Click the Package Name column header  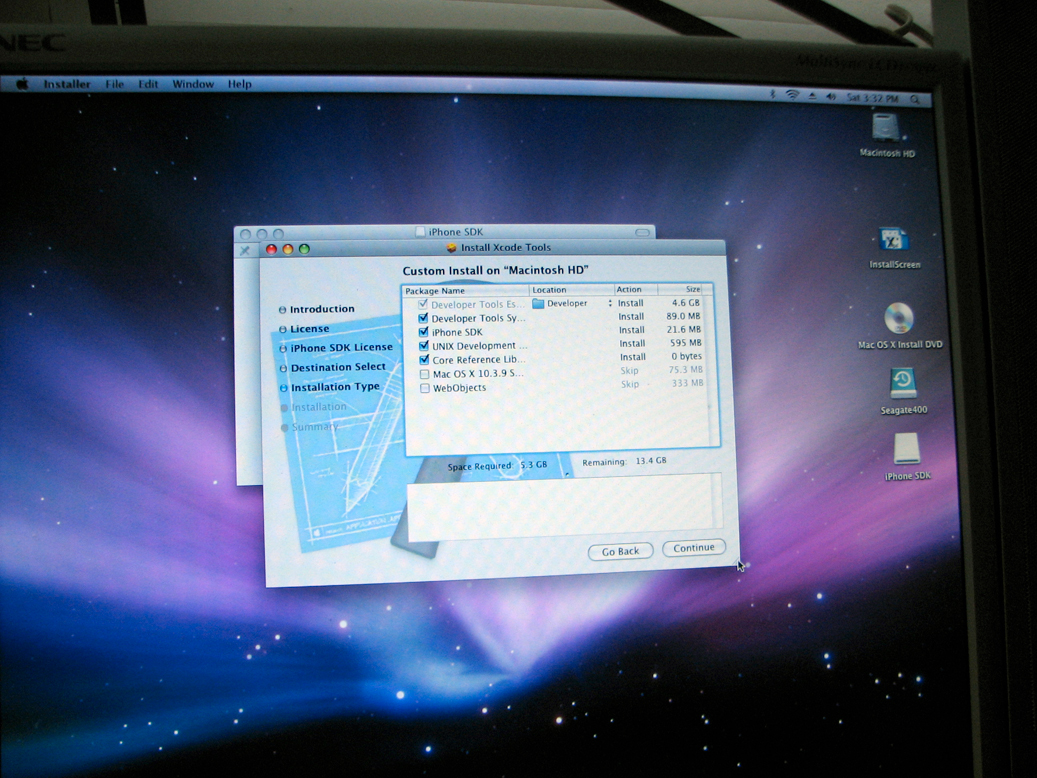(x=466, y=290)
